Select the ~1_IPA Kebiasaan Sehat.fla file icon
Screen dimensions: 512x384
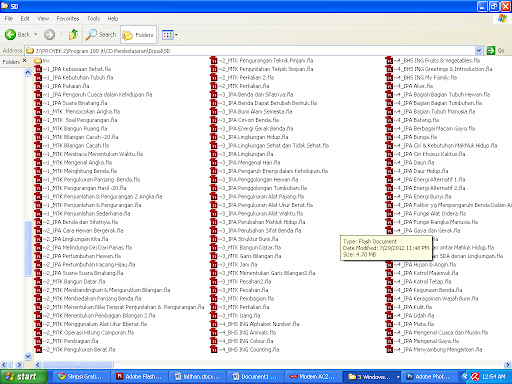tap(39, 69)
